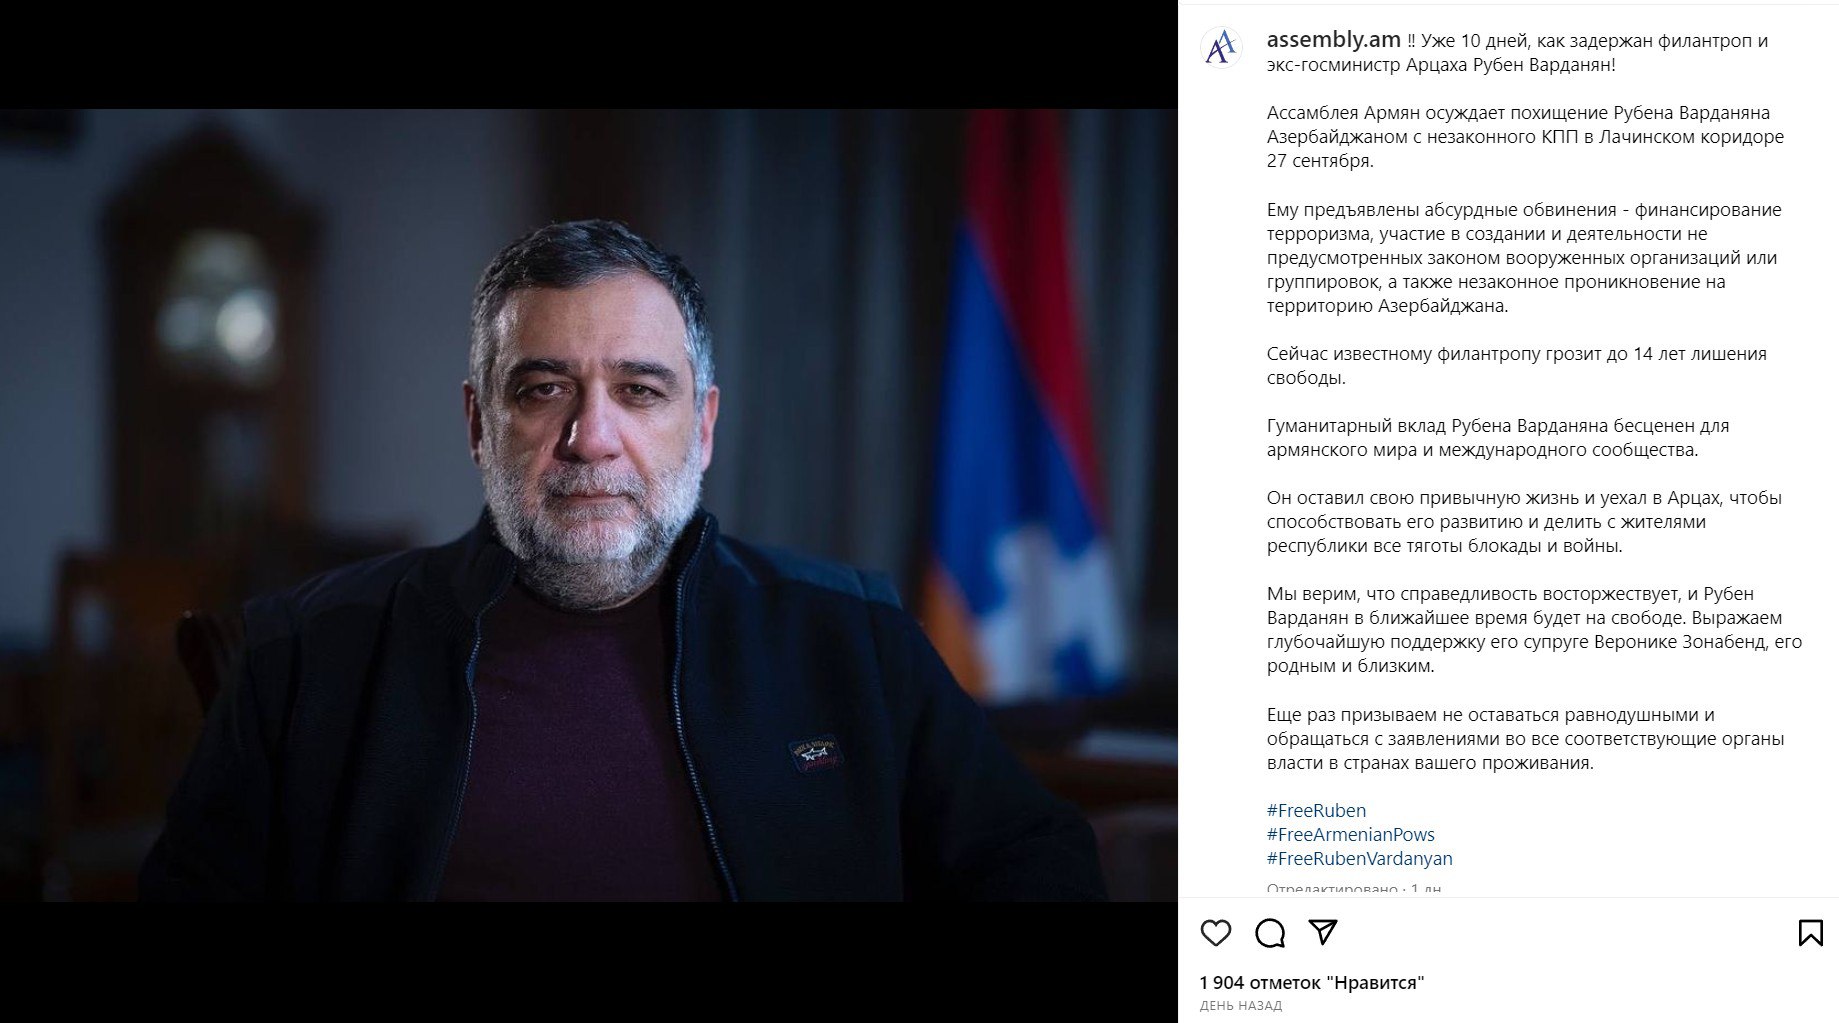Click the paragraph mentioning 14 лет
This screenshot has height=1023, width=1839.
(1516, 365)
